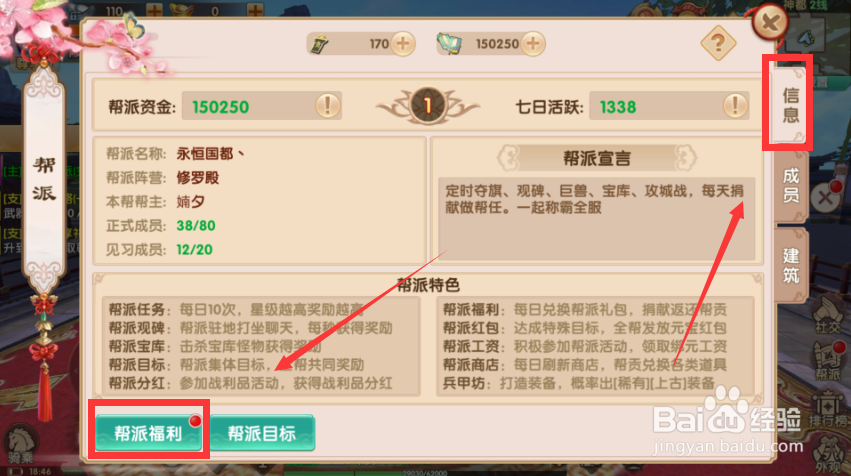This screenshot has width=851, height=476.
Task: Open the 帮派福利 button
Action: (x=148, y=433)
